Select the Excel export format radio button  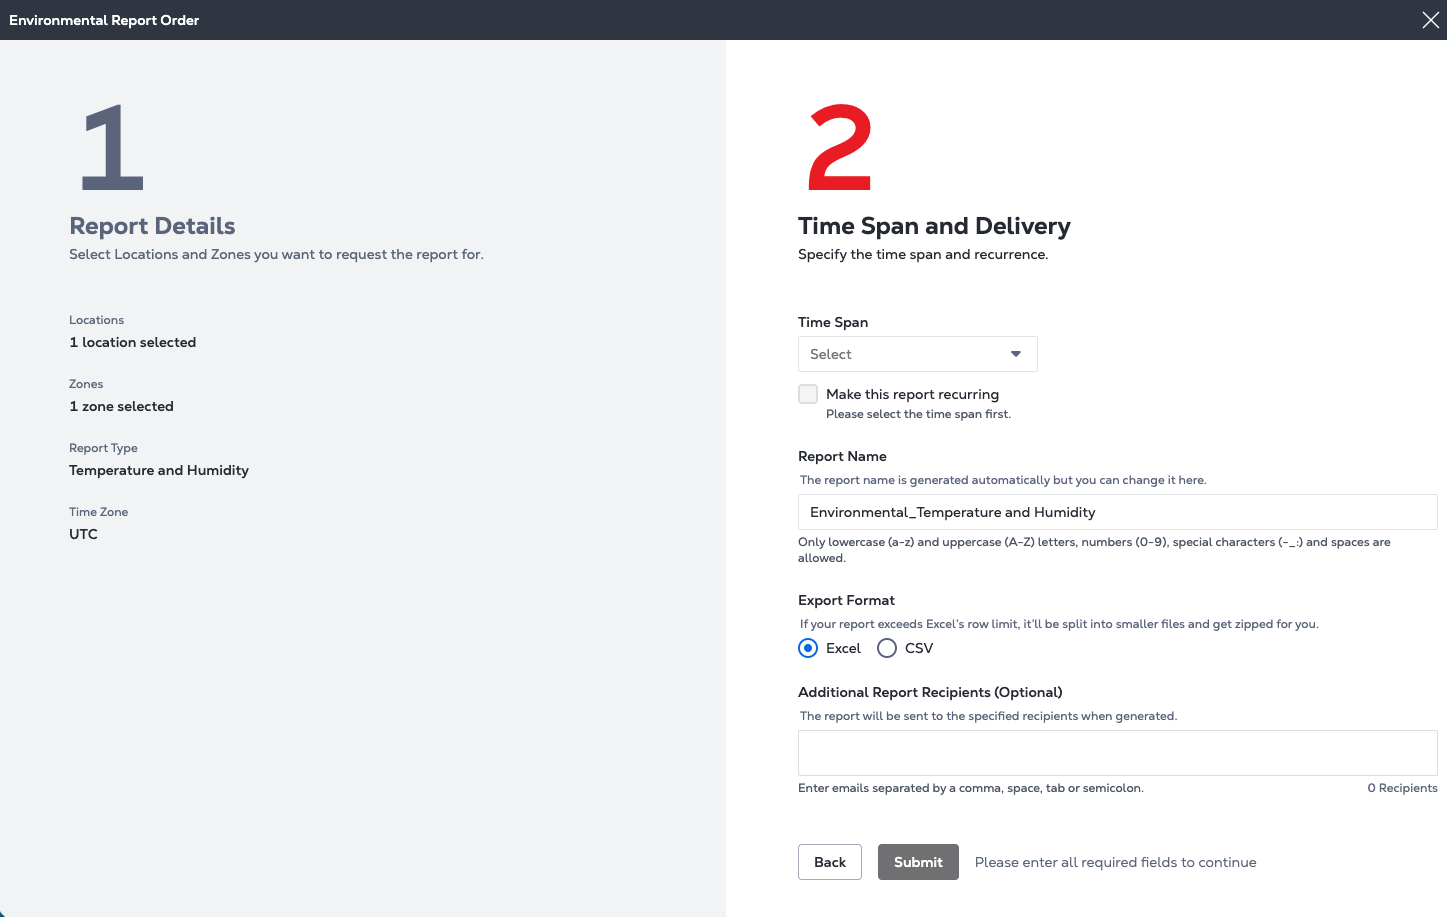808,648
